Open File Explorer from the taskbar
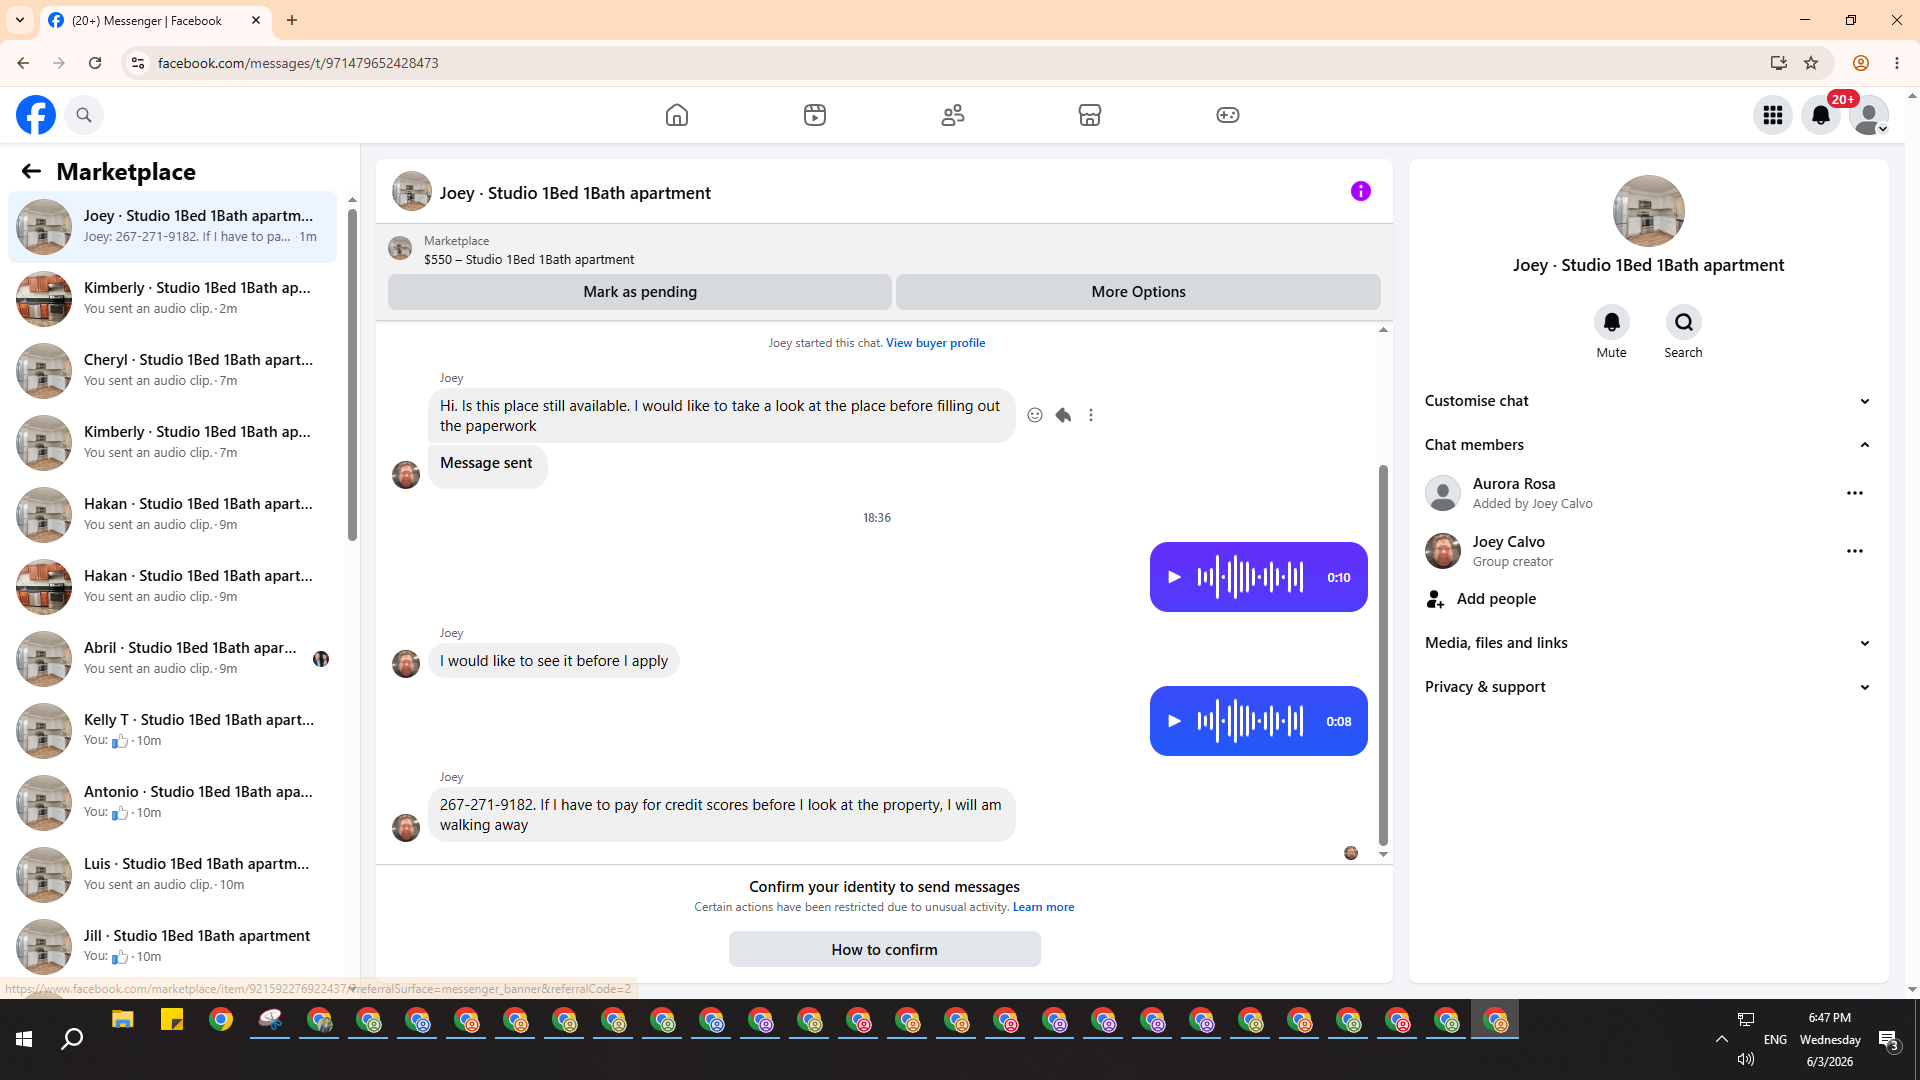 point(123,1020)
